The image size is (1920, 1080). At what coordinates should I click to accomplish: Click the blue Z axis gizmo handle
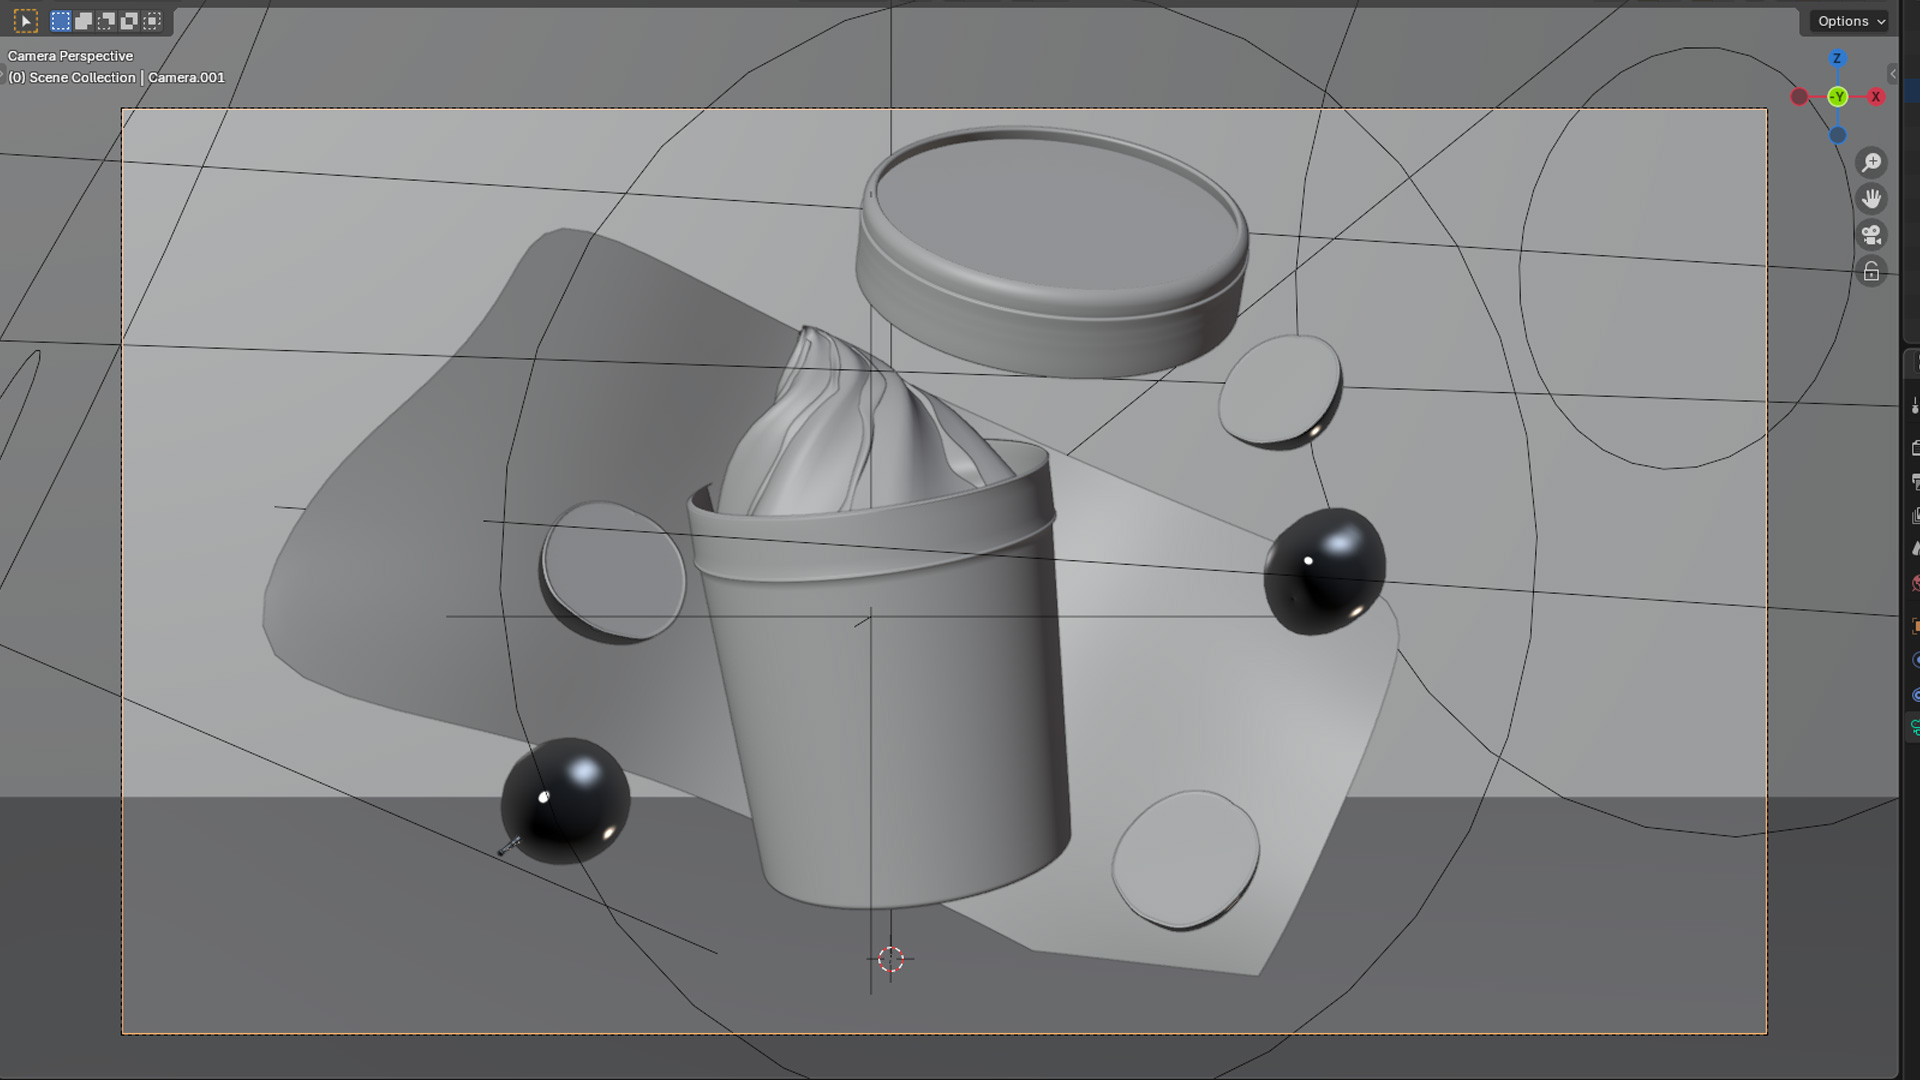coord(1837,59)
